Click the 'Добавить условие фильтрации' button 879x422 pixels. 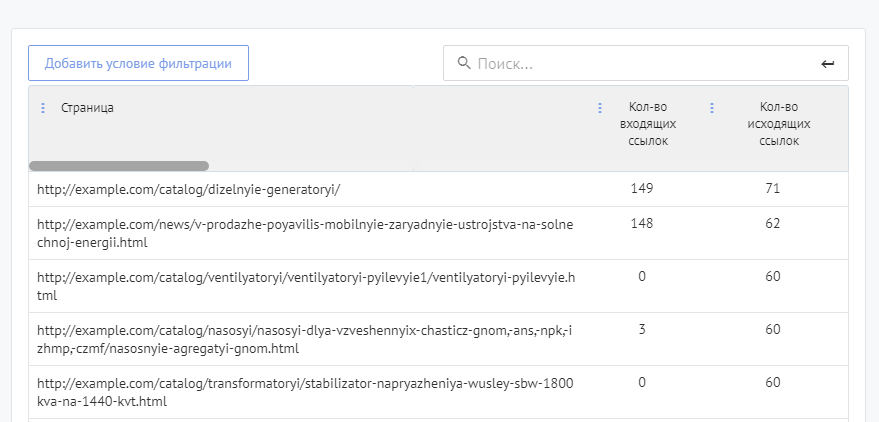coord(138,63)
